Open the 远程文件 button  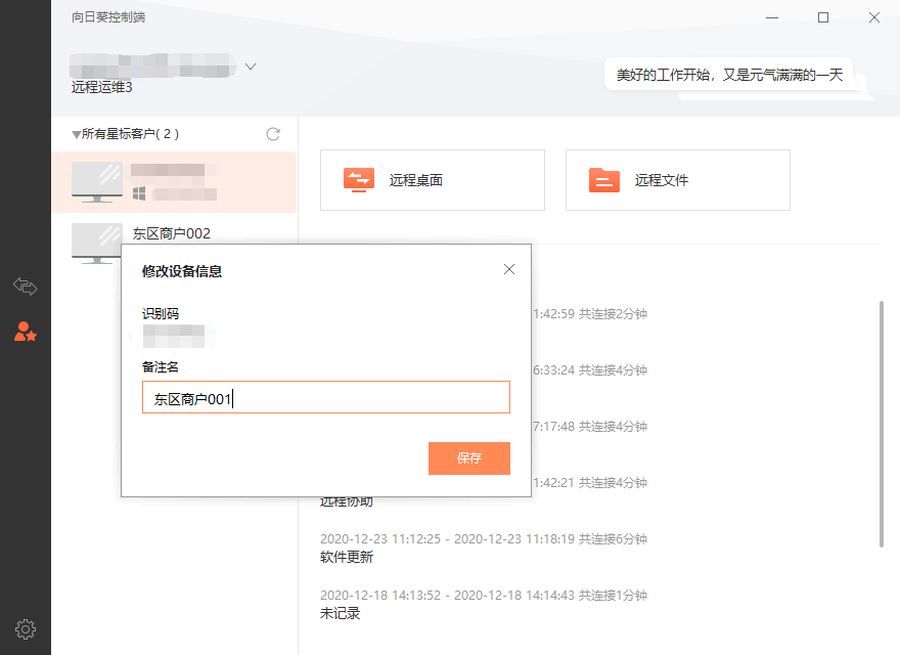(677, 180)
